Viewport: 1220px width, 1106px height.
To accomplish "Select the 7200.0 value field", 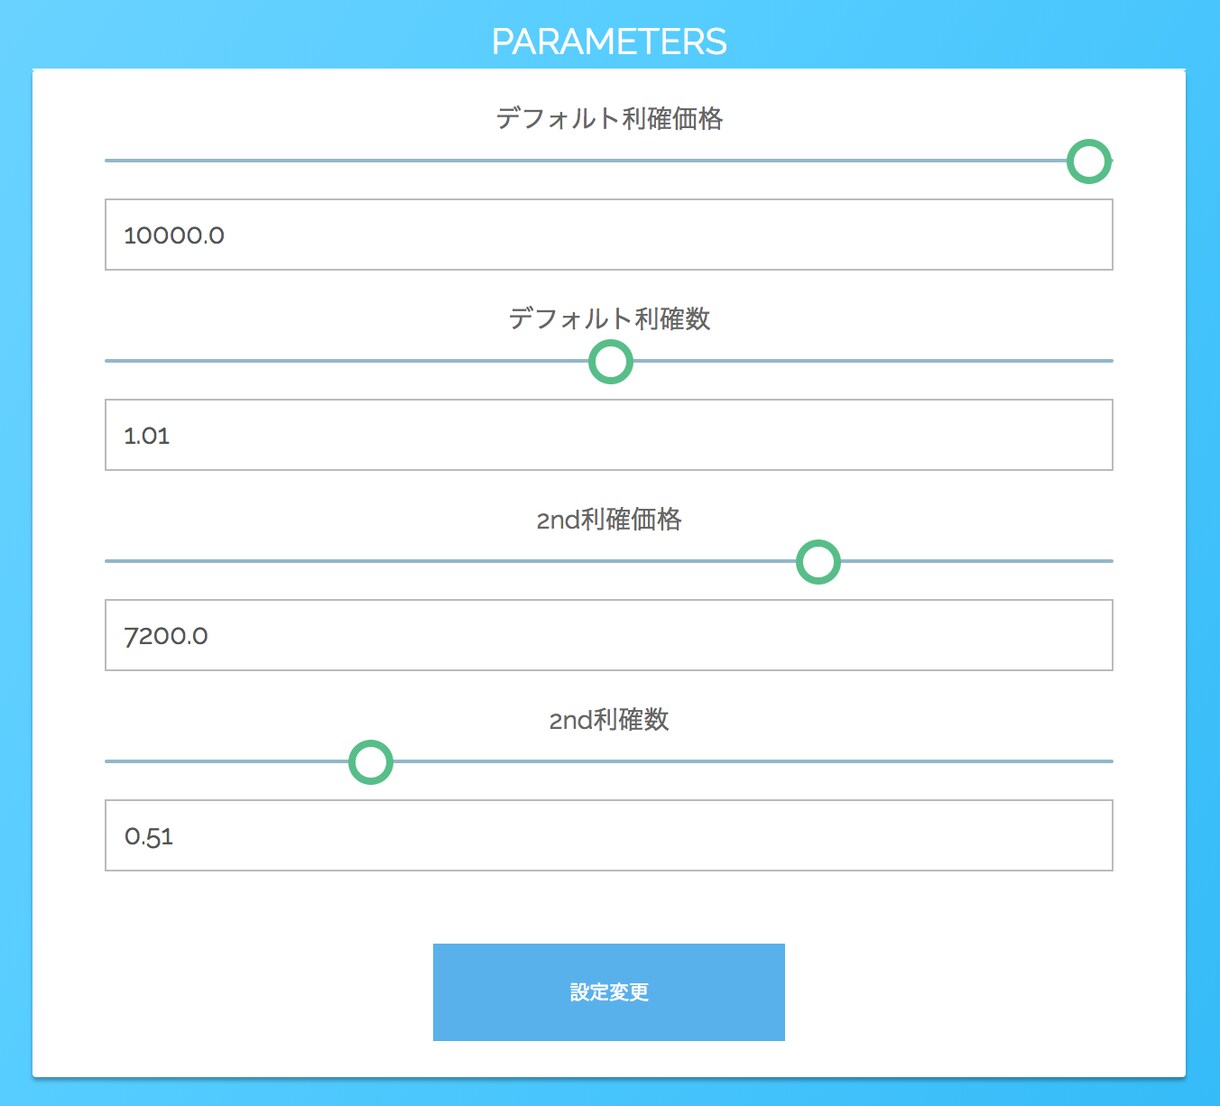I will [609, 635].
